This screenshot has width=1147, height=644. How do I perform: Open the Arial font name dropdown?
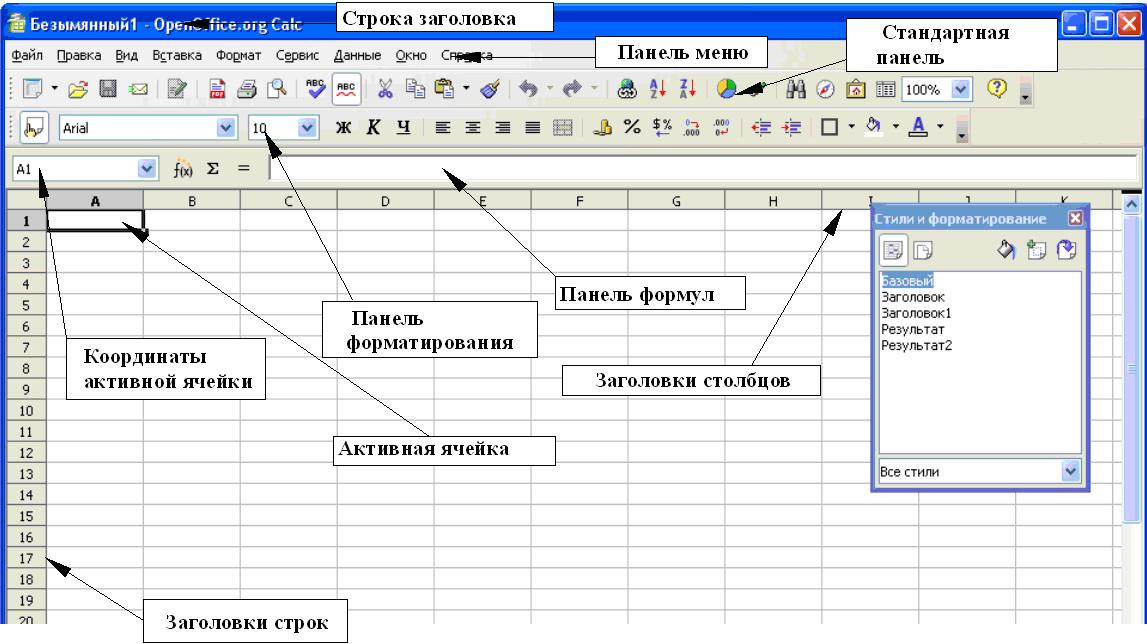point(226,128)
